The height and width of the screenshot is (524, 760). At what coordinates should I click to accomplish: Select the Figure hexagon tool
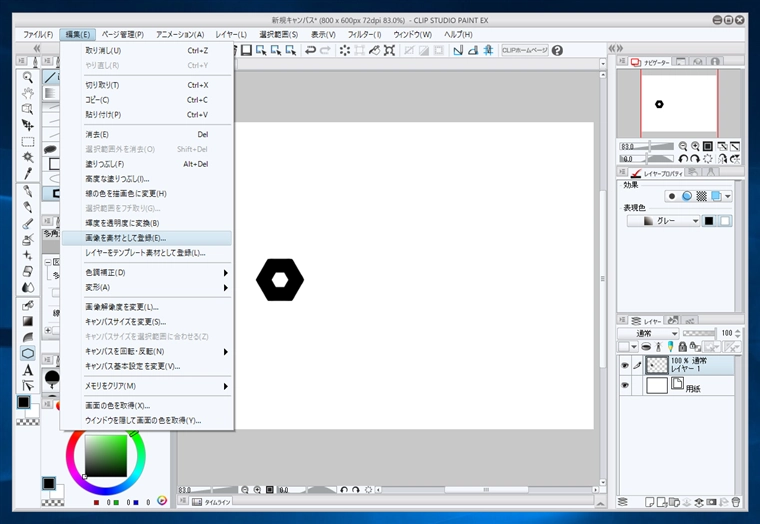click(28, 353)
